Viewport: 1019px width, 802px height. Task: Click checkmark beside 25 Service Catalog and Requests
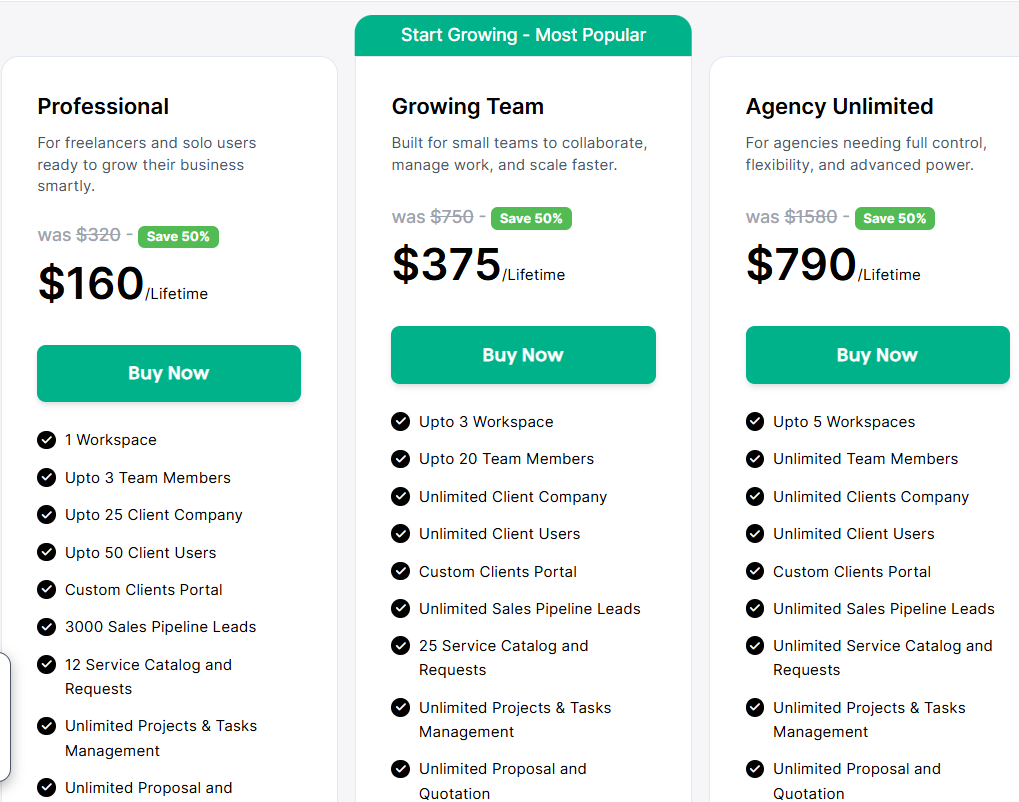coord(401,646)
